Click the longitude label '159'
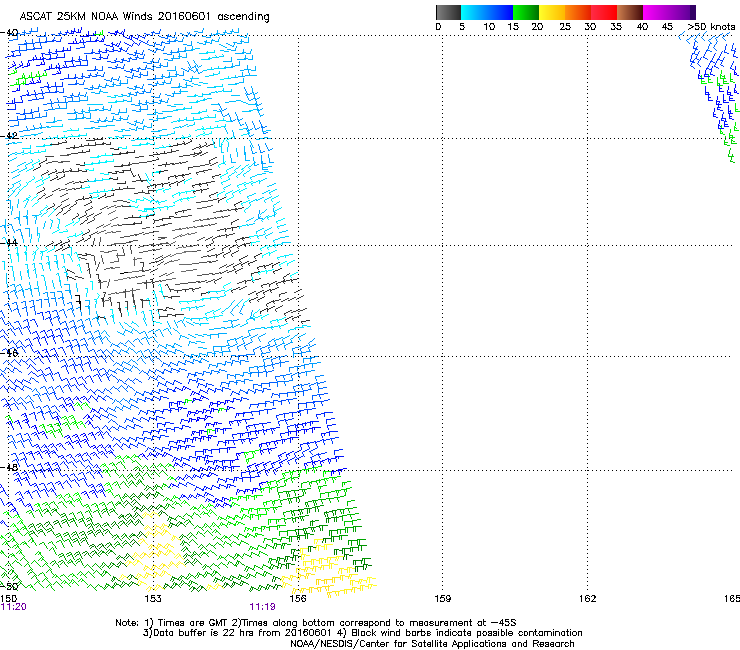This screenshot has height=650, width=740. [x=442, y=599]
